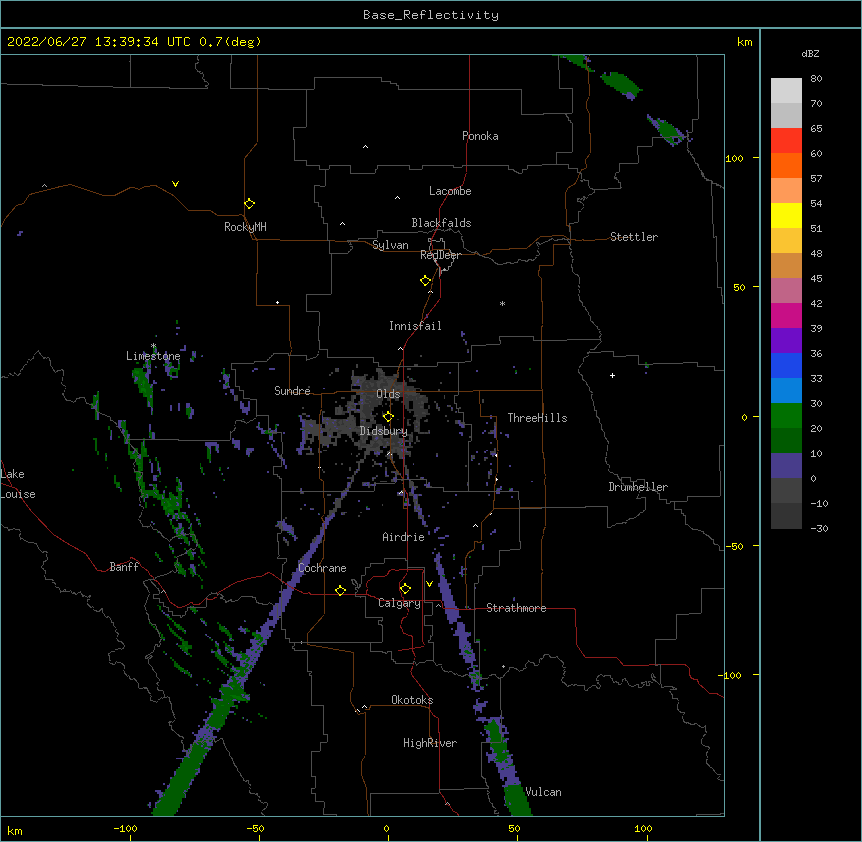This screenshot has width=862, height=842.
Task: Click the RedDeer city label
Action: pyautogui.click(x=440, y=255)
